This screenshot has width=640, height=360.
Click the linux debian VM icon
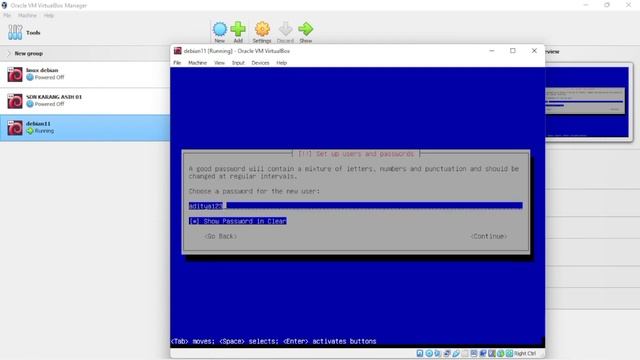coord(15,74)
